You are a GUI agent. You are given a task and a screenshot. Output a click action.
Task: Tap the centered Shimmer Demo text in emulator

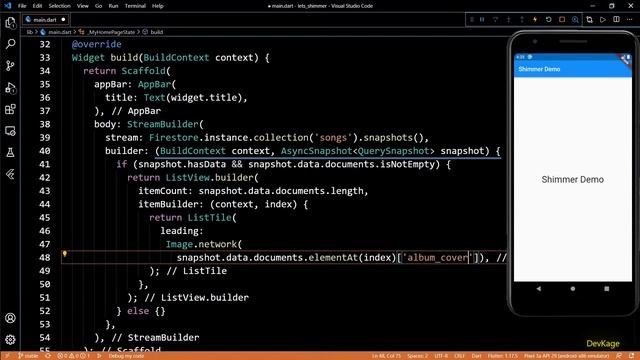(x=573, y=180)
